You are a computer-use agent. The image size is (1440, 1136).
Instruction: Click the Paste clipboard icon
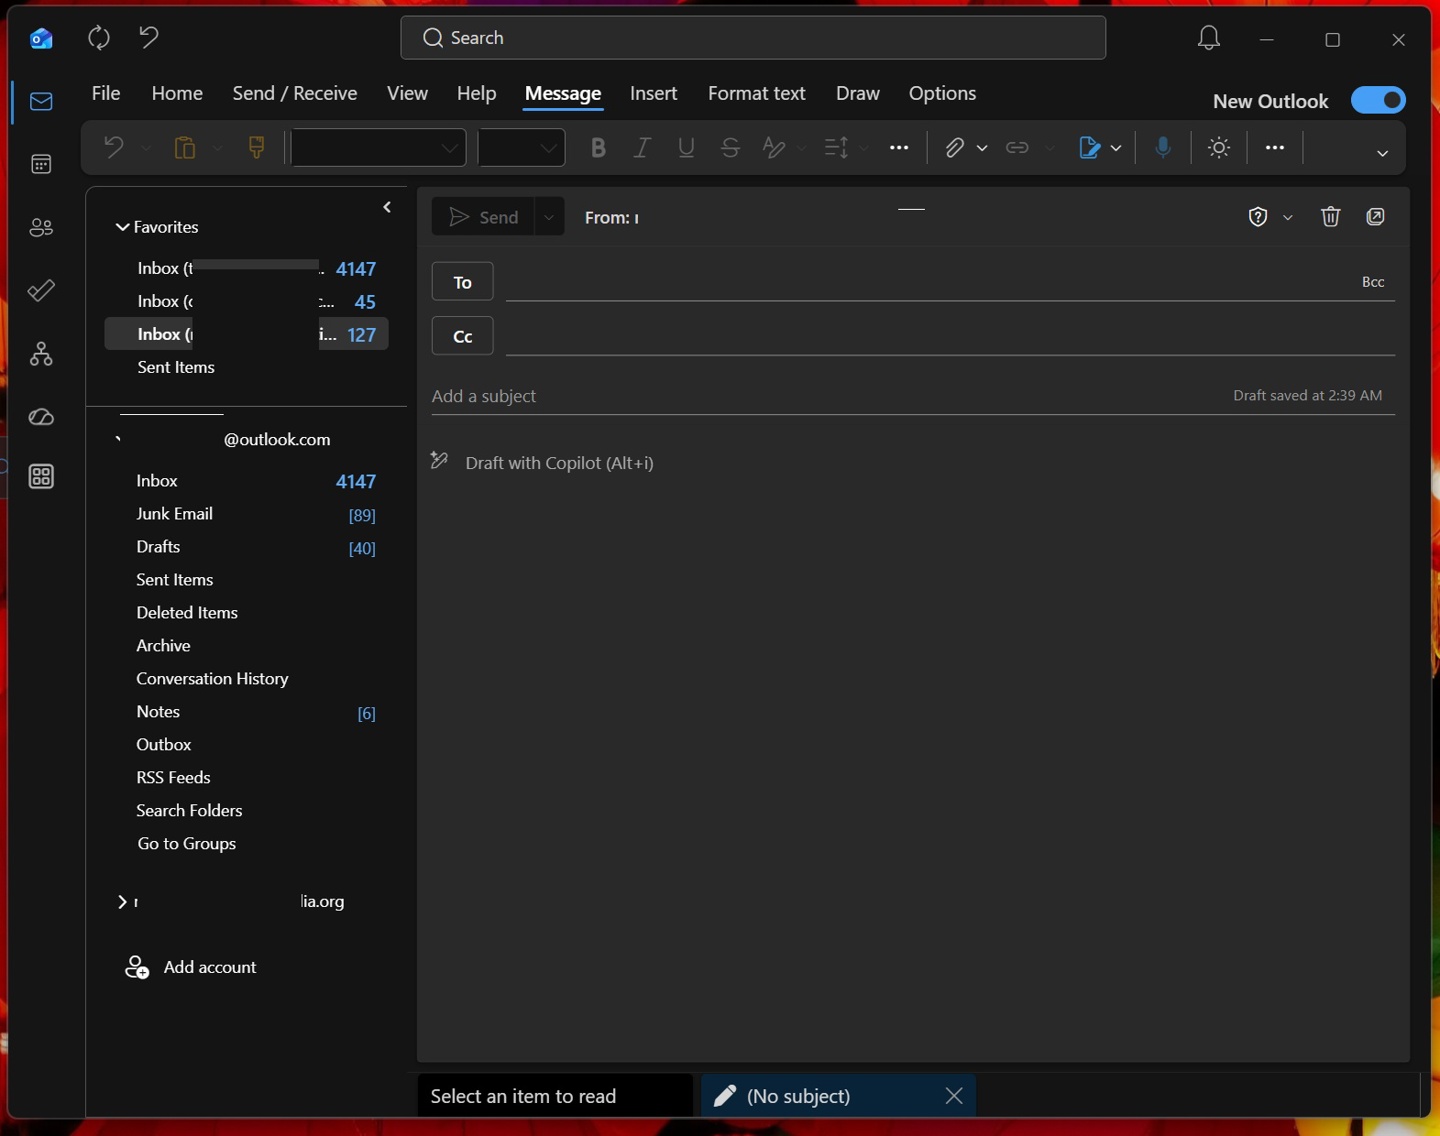click(x=185, y=148)
